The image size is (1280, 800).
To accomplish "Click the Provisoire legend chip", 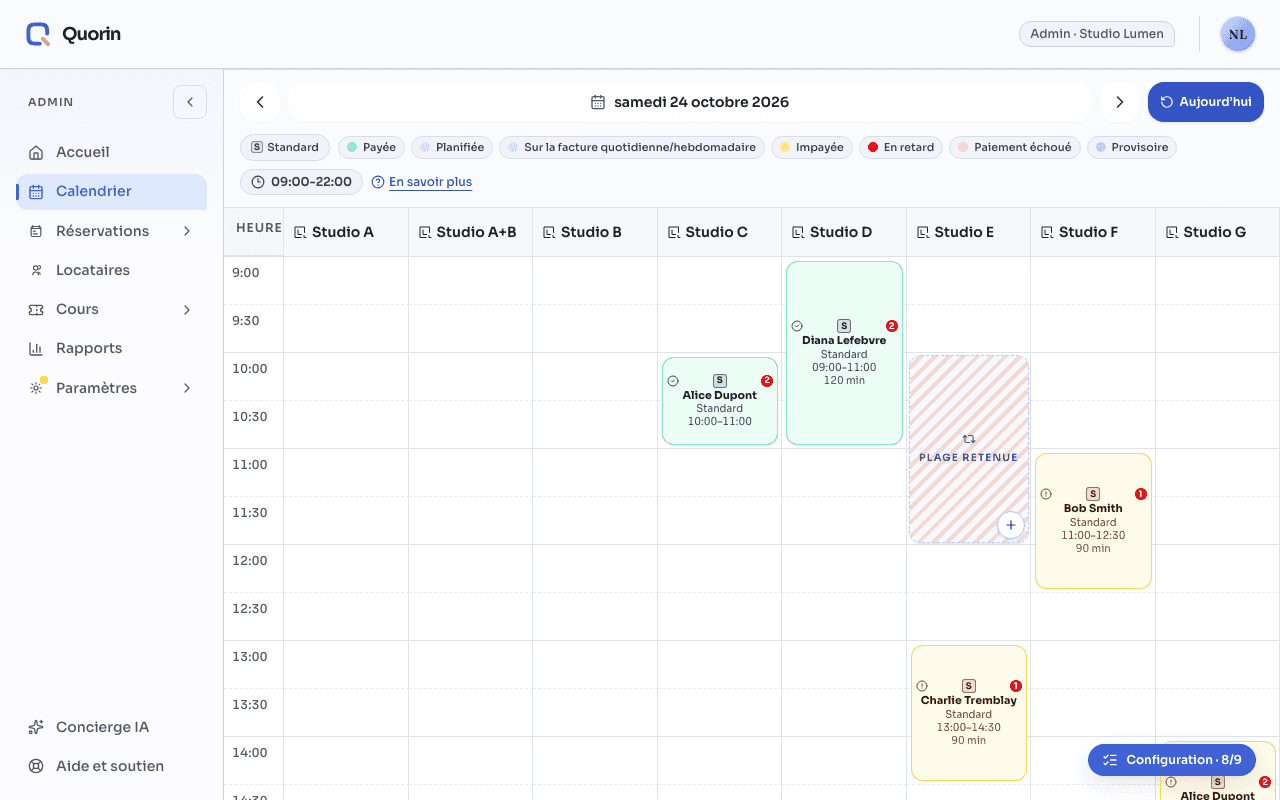I will coord(1132,147).
